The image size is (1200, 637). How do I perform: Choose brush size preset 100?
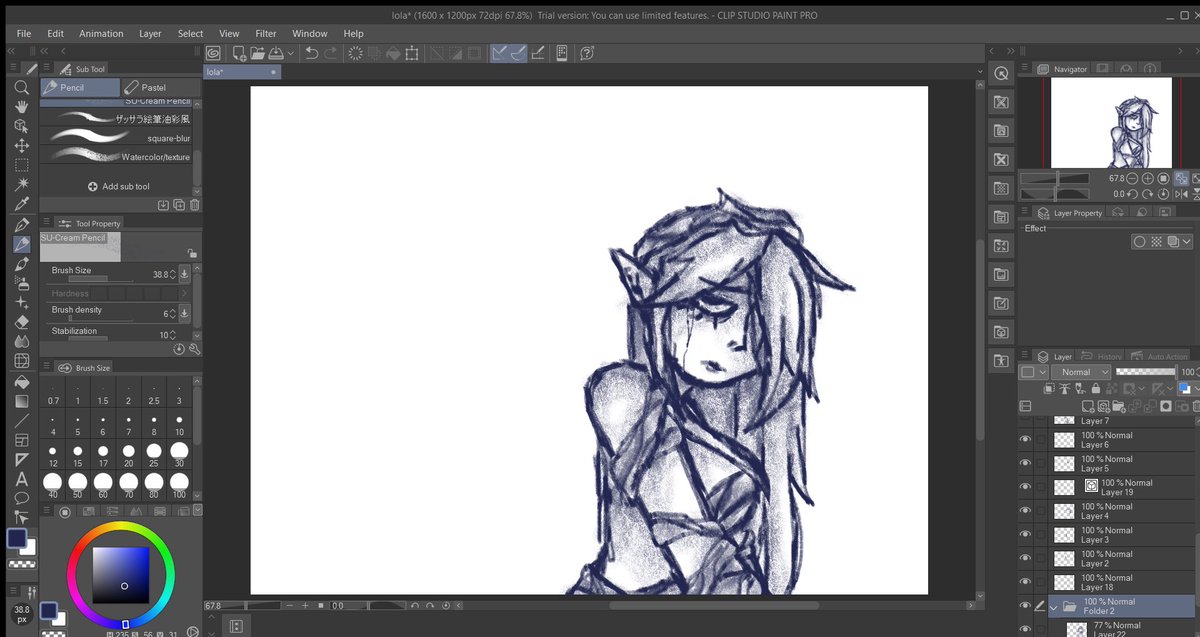(179, 487)
